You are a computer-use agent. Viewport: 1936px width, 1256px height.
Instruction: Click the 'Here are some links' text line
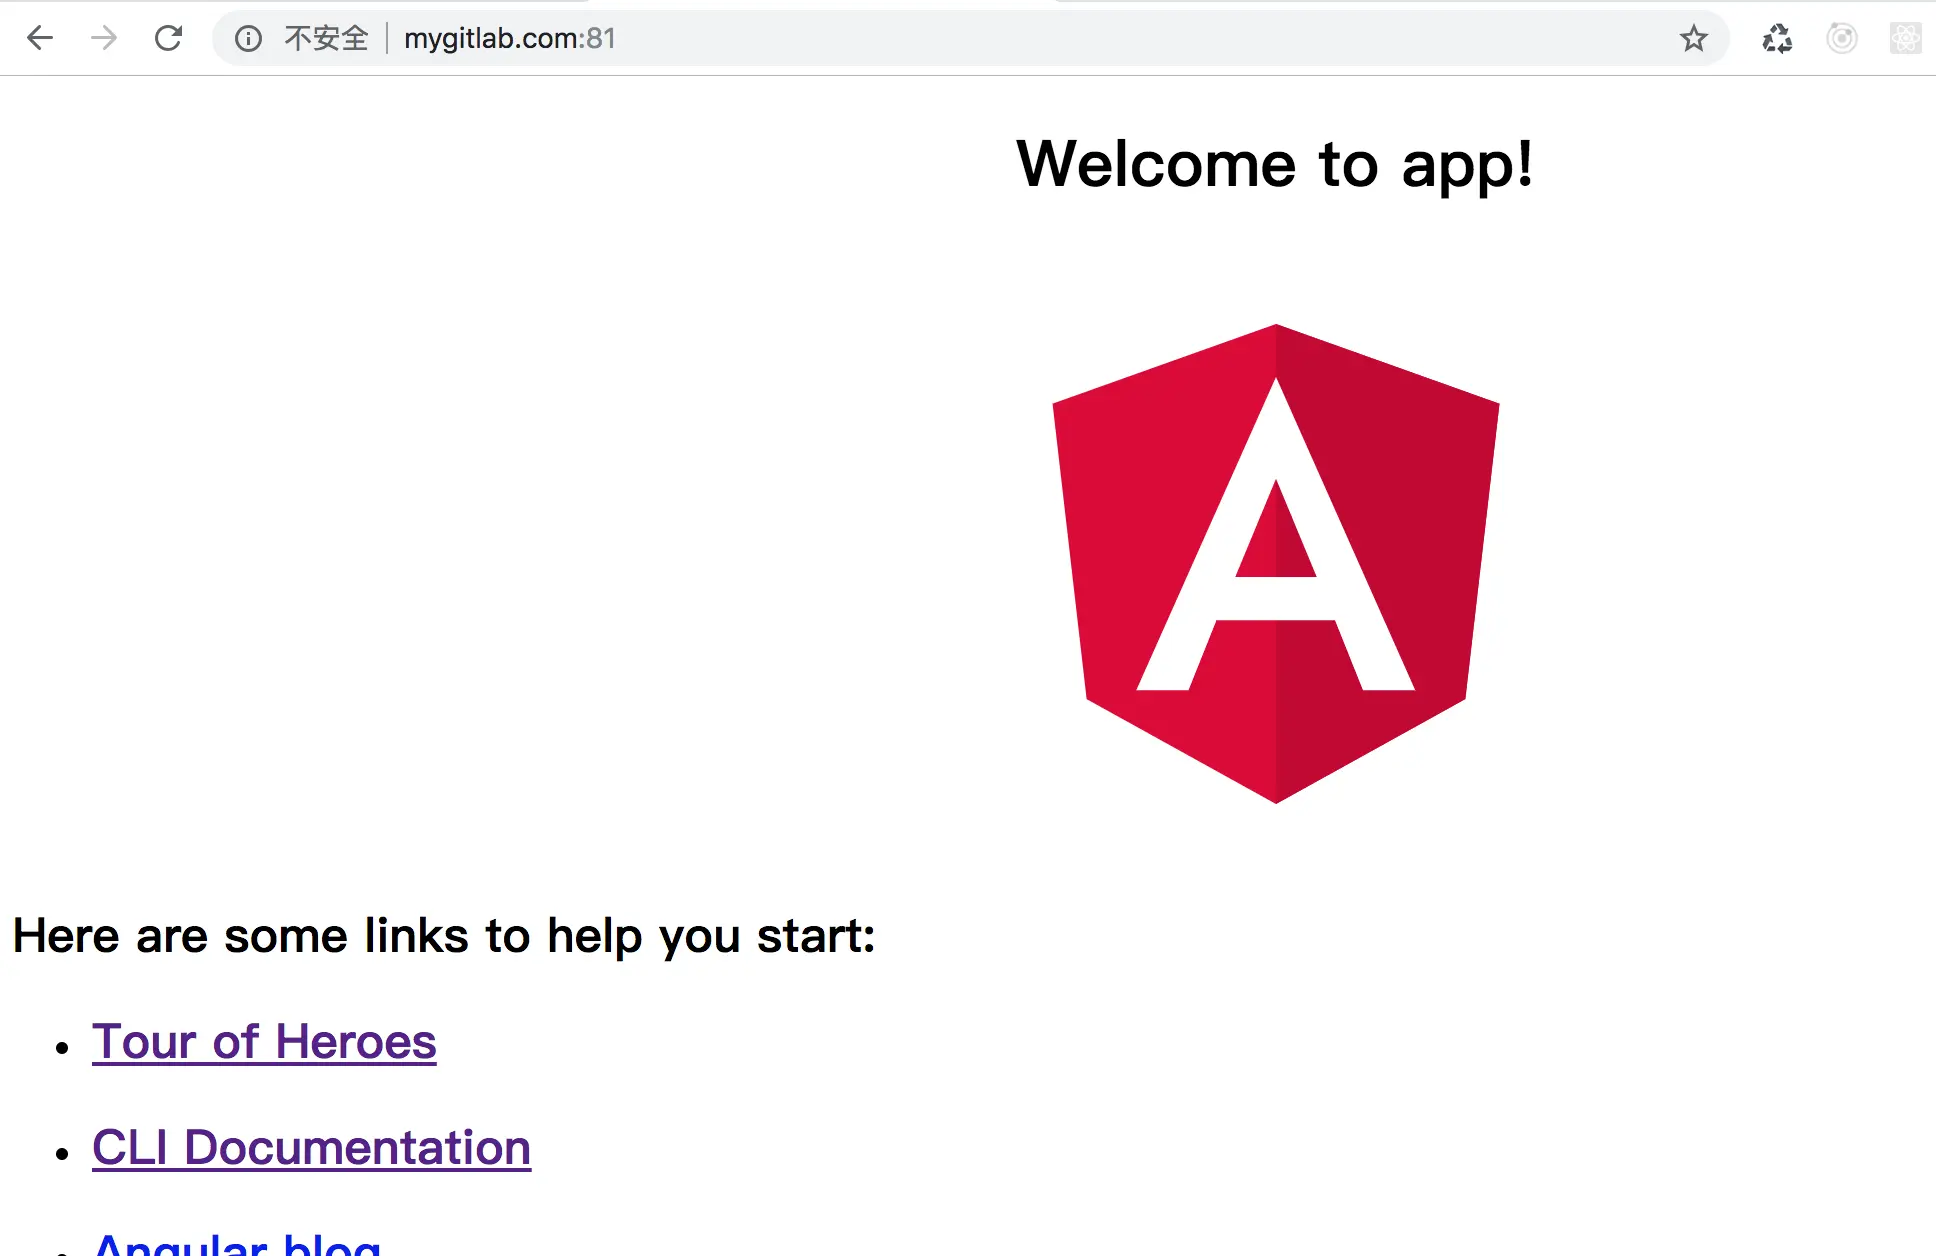click(x=444, y=936)
